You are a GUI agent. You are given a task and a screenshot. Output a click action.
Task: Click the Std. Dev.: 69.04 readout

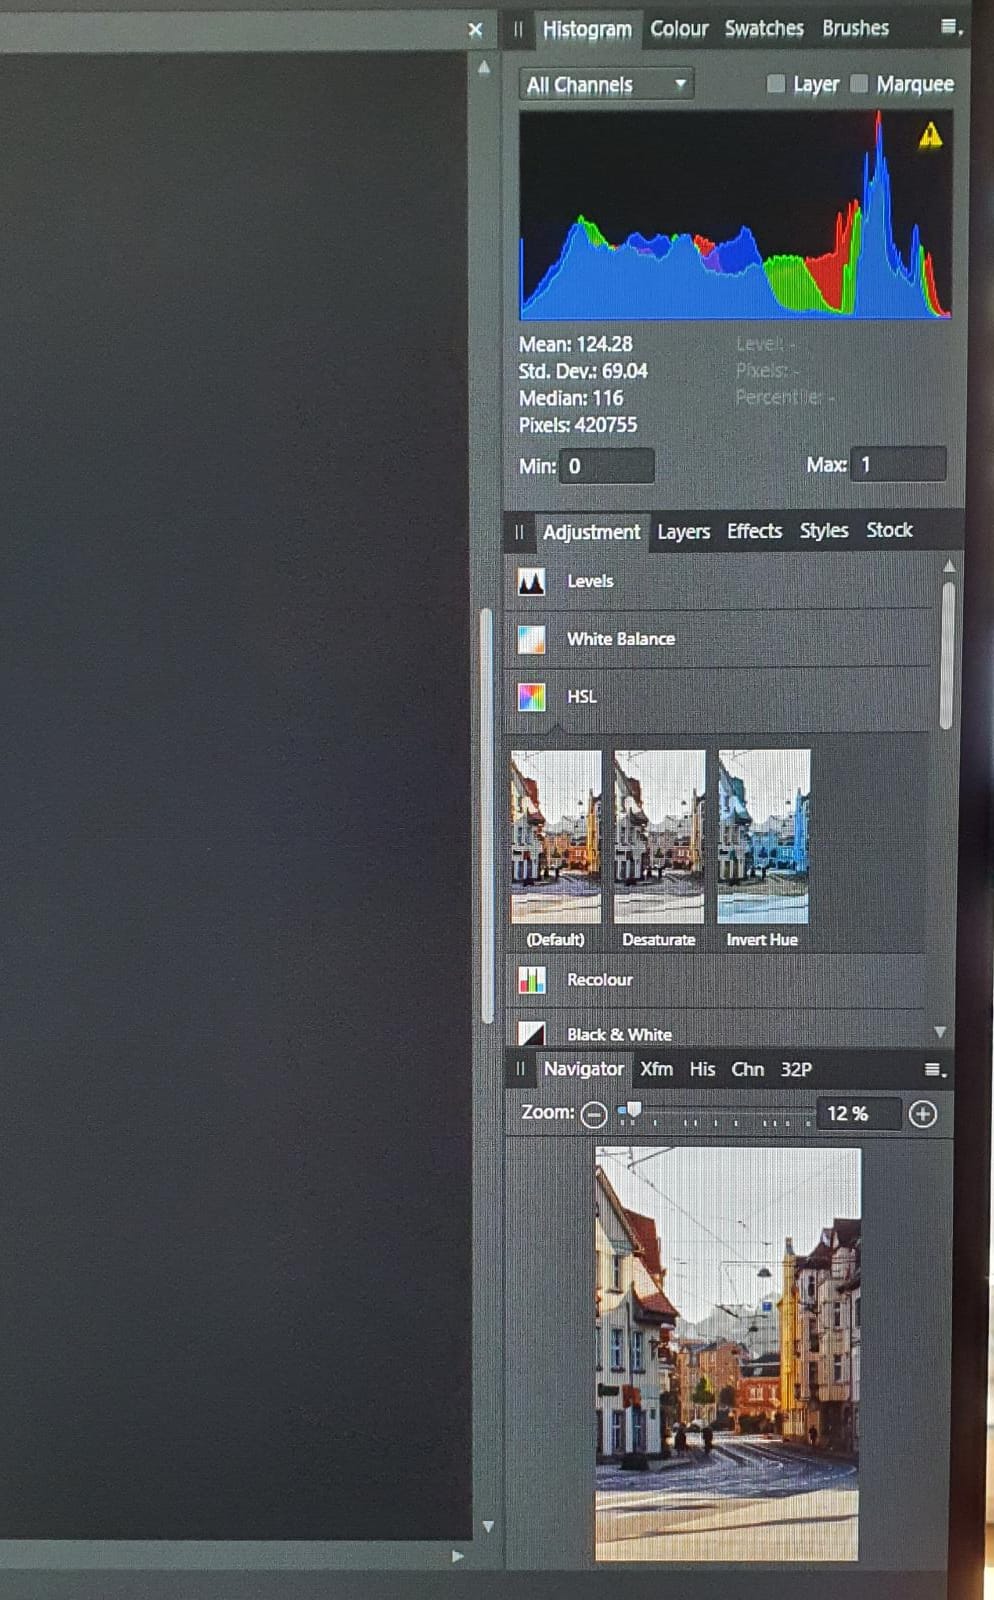[x=582, y=371]
